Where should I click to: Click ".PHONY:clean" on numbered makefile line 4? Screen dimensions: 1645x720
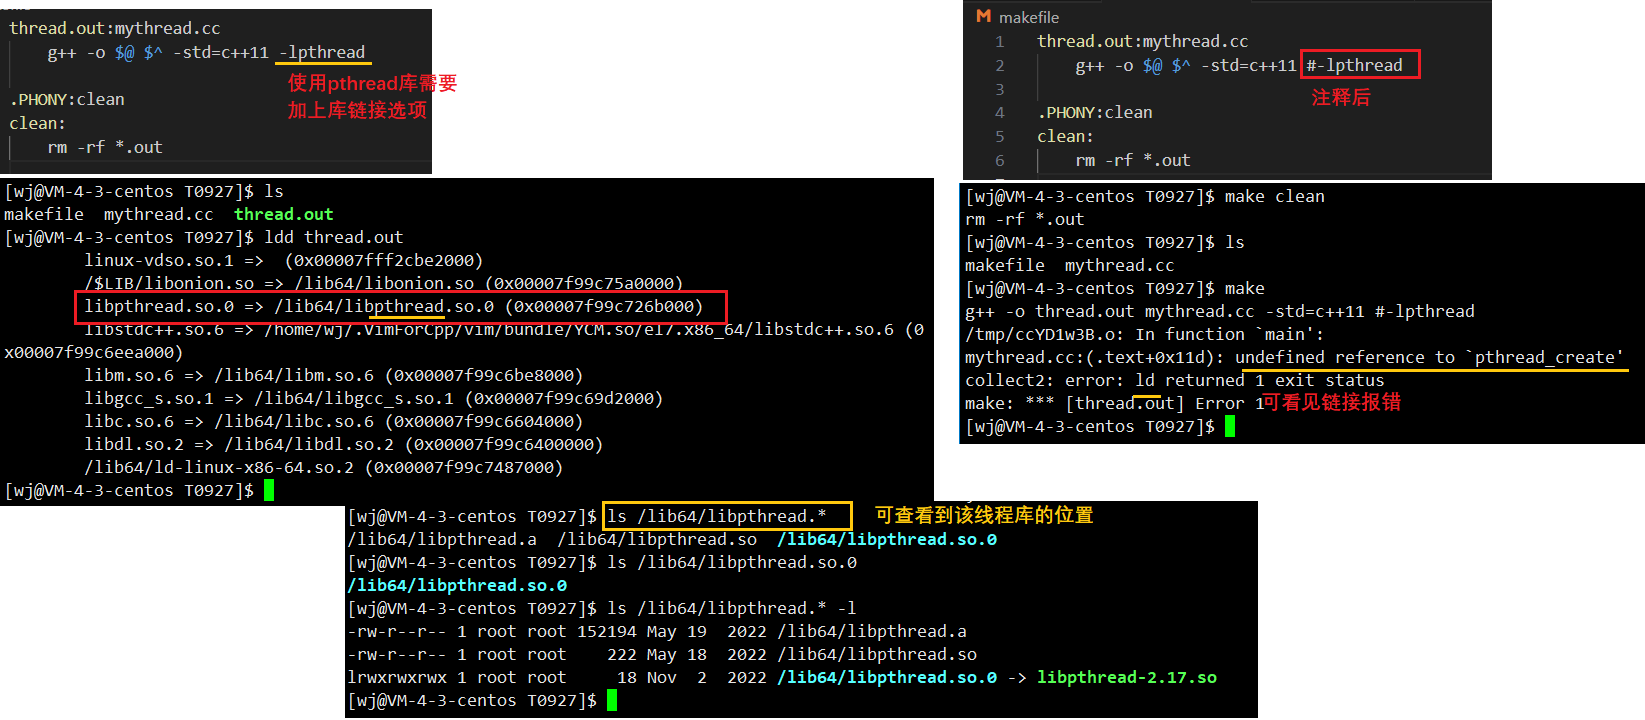(1095, 112)
